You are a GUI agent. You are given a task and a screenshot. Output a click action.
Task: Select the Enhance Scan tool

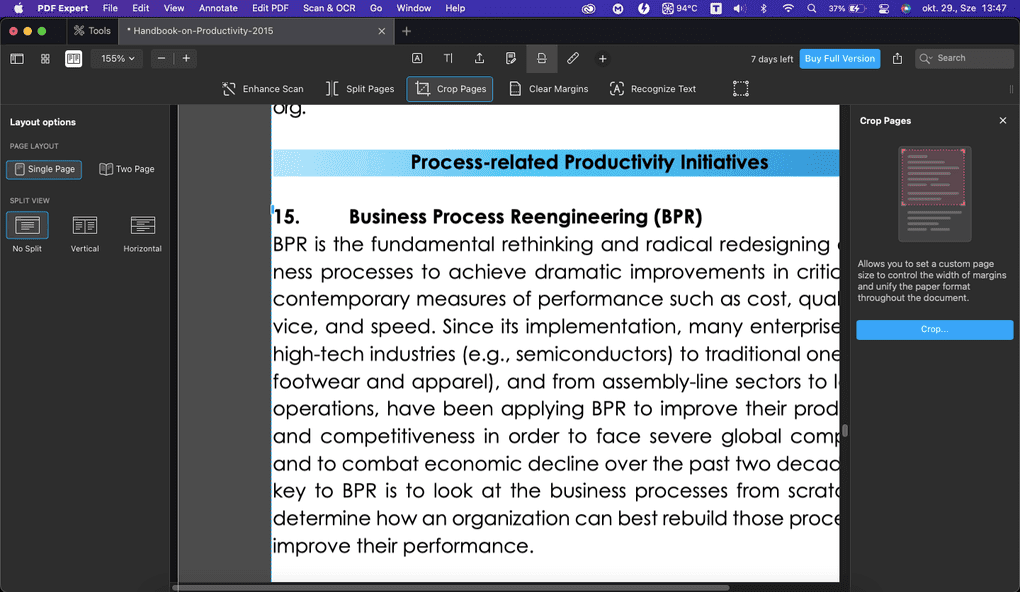262,88
